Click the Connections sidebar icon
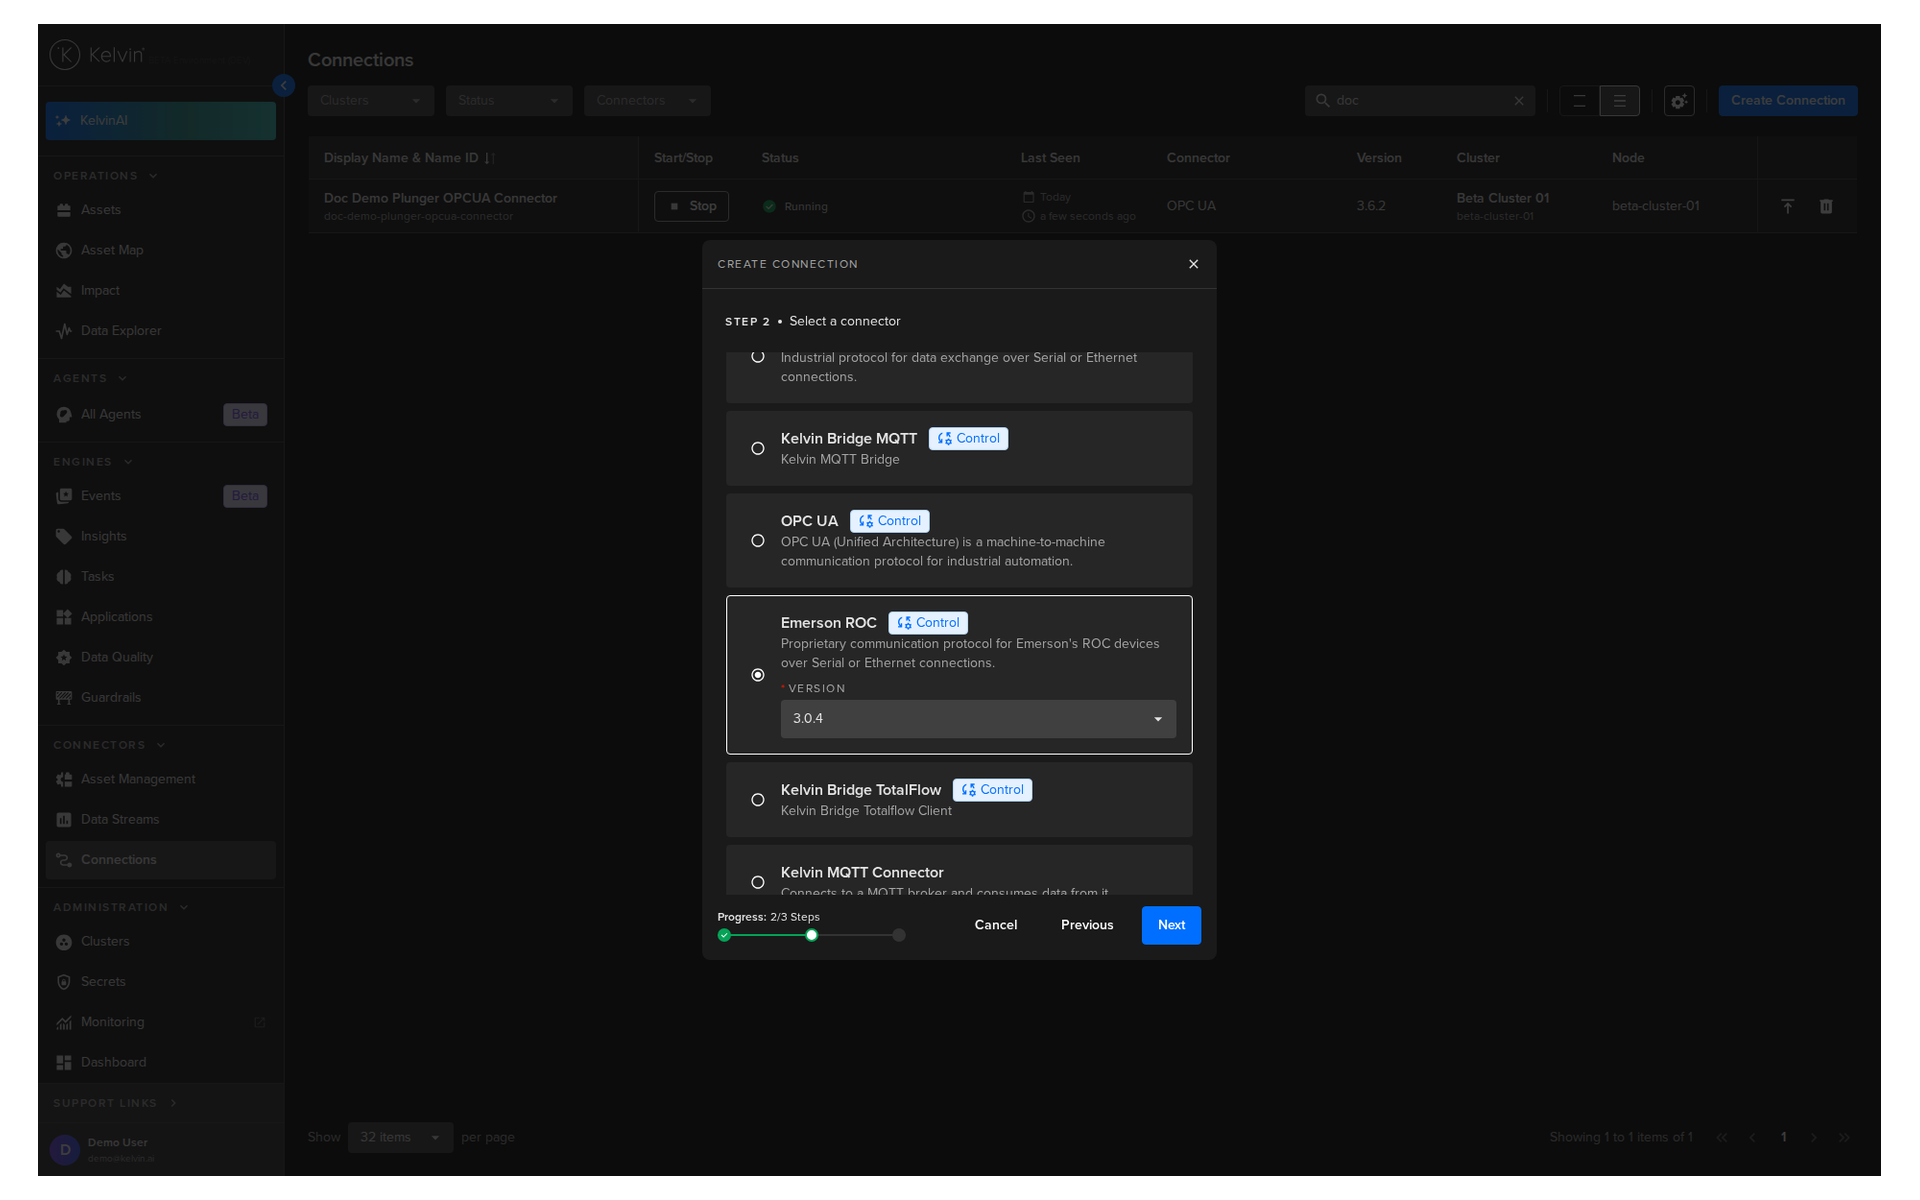Viewport: 1920px width, 1200px height. [x=64, y=860]
